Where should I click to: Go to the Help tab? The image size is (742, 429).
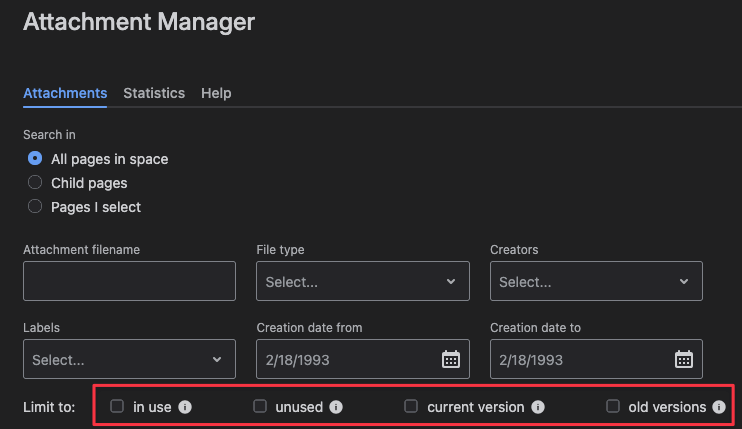click(216, 93)
